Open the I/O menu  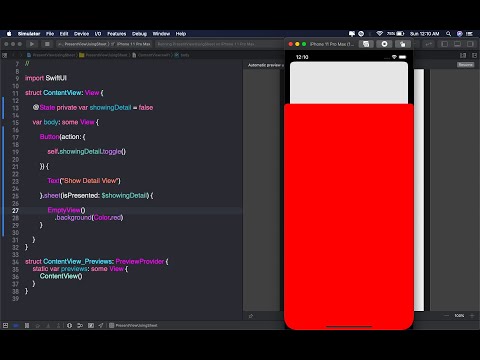[x=98, y=34]
